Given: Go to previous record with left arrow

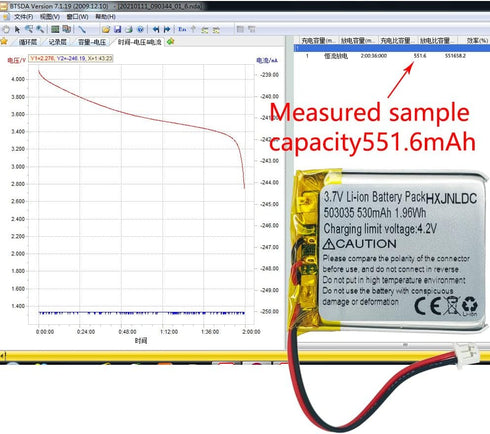Looking at the screenshot, I should 156,29.
